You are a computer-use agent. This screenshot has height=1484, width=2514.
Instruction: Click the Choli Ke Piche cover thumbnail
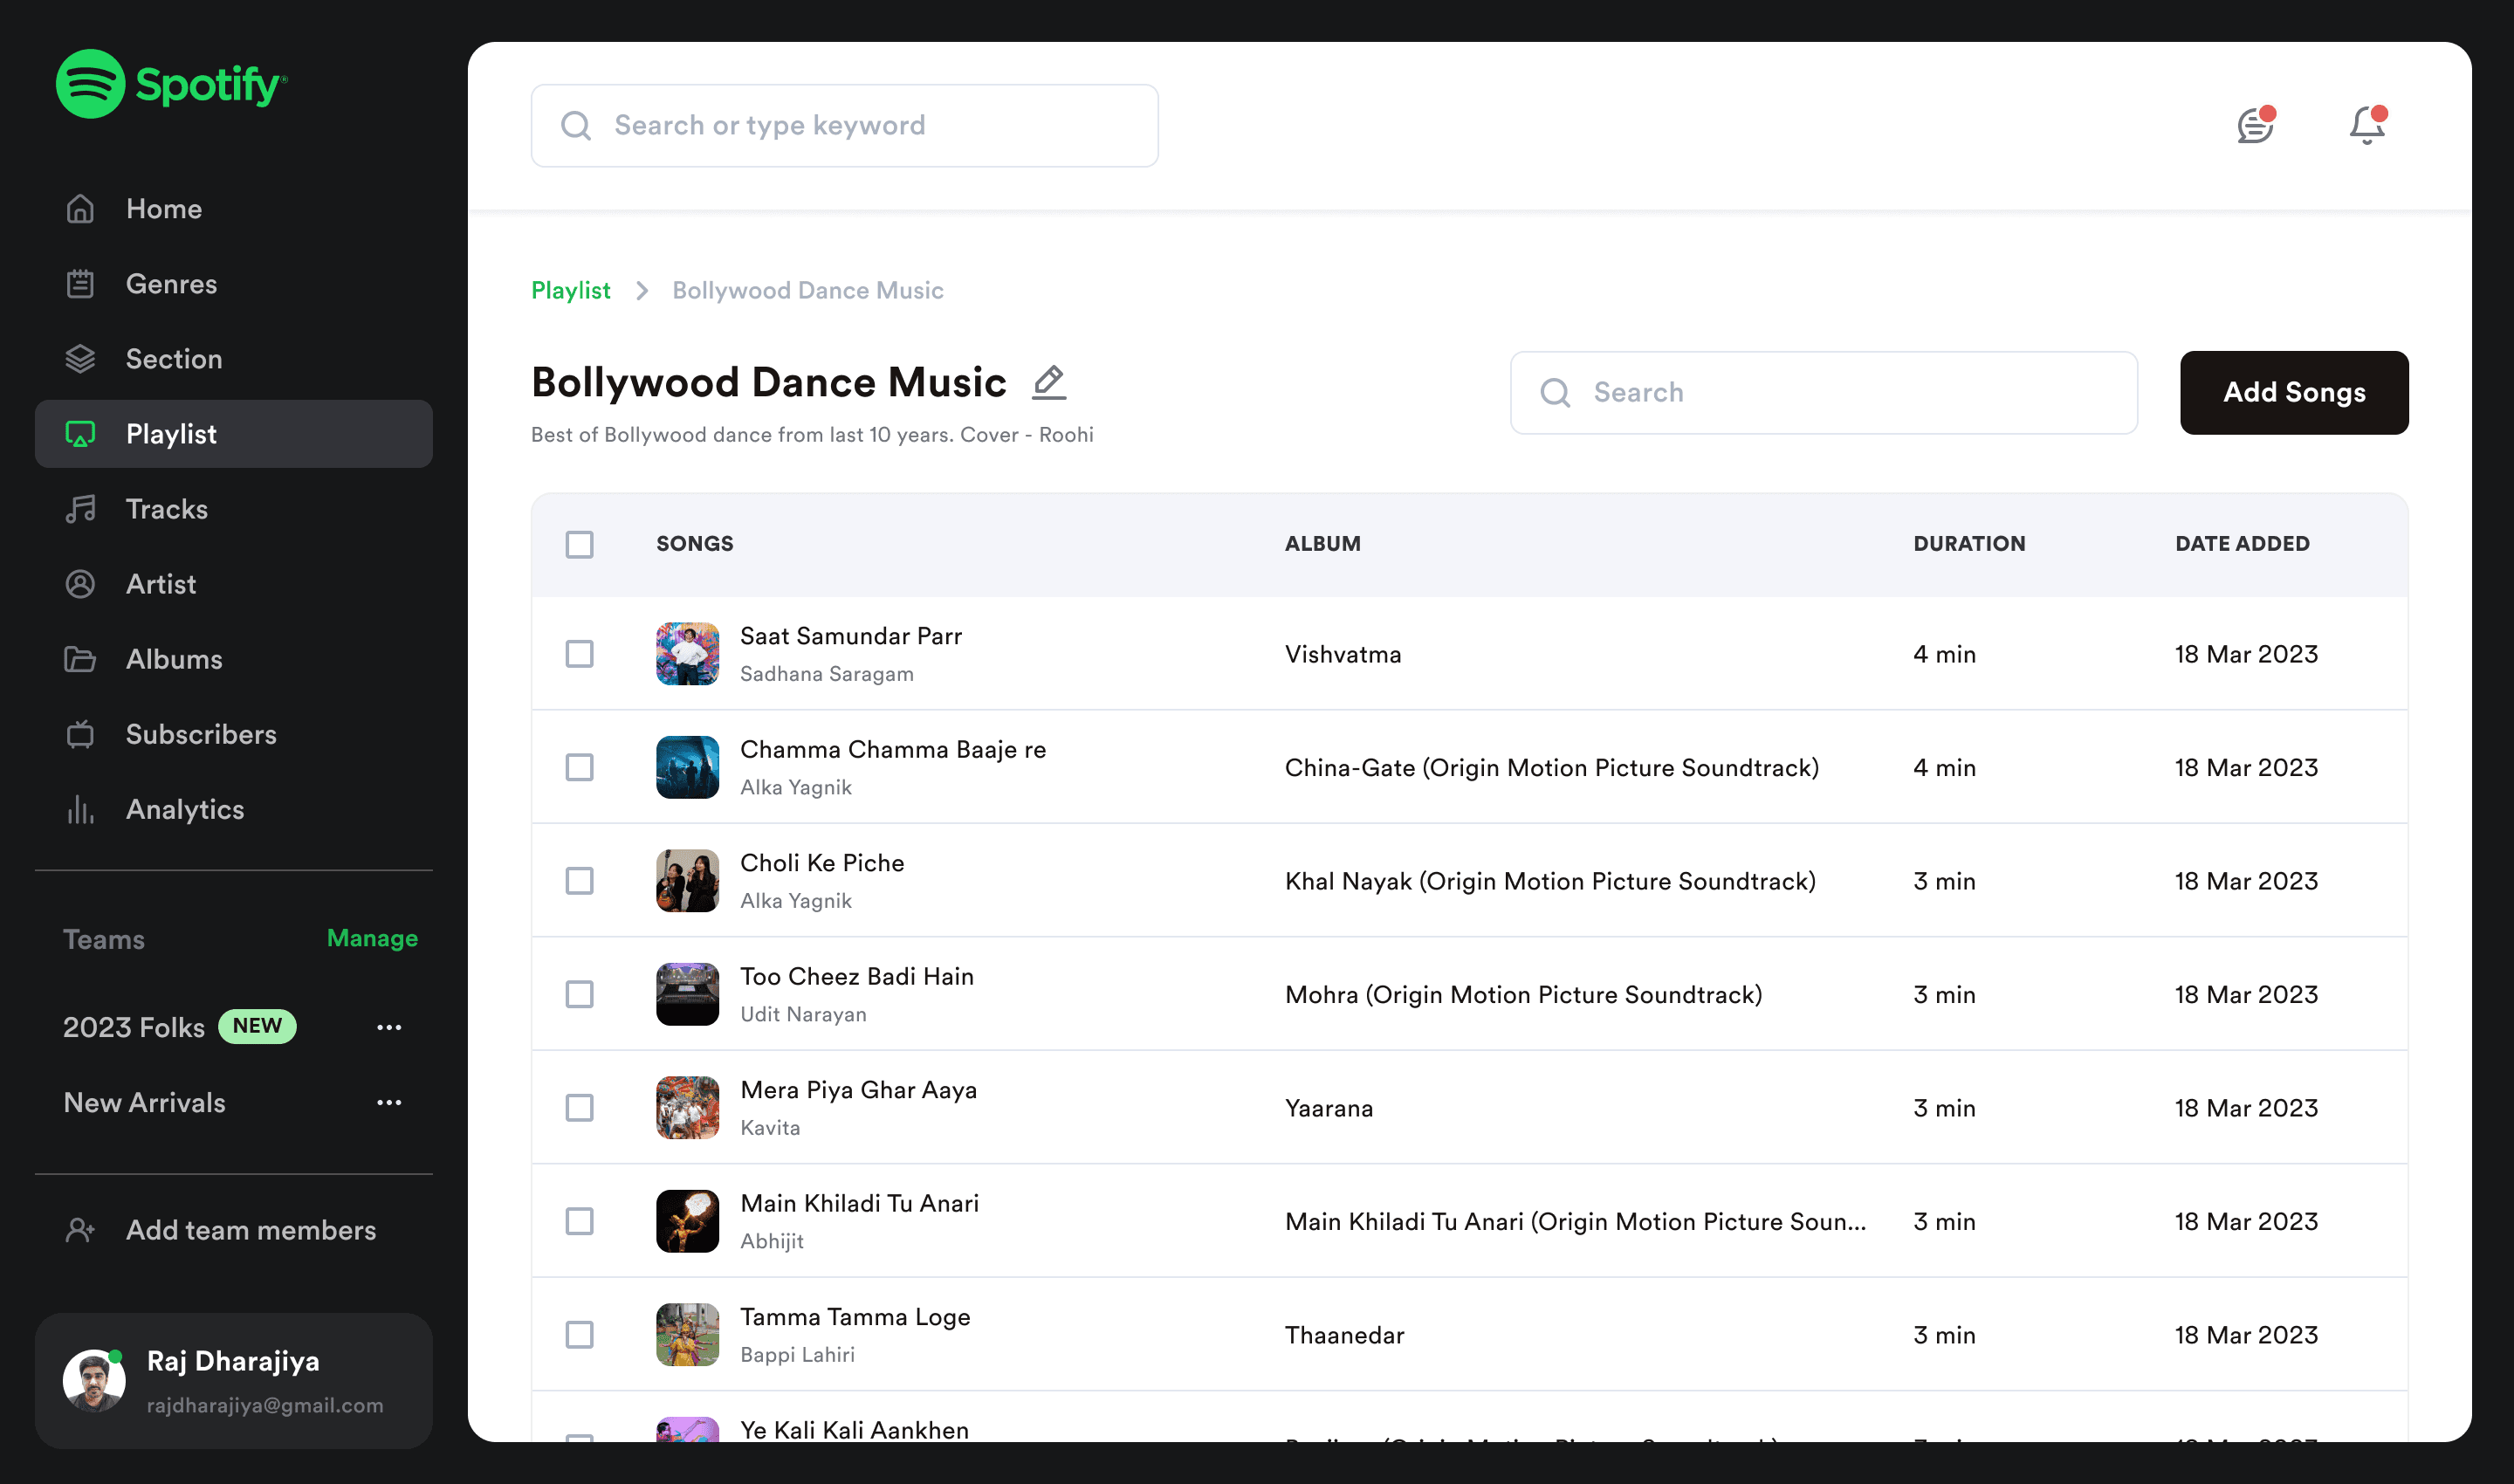(x=688, y=881)
